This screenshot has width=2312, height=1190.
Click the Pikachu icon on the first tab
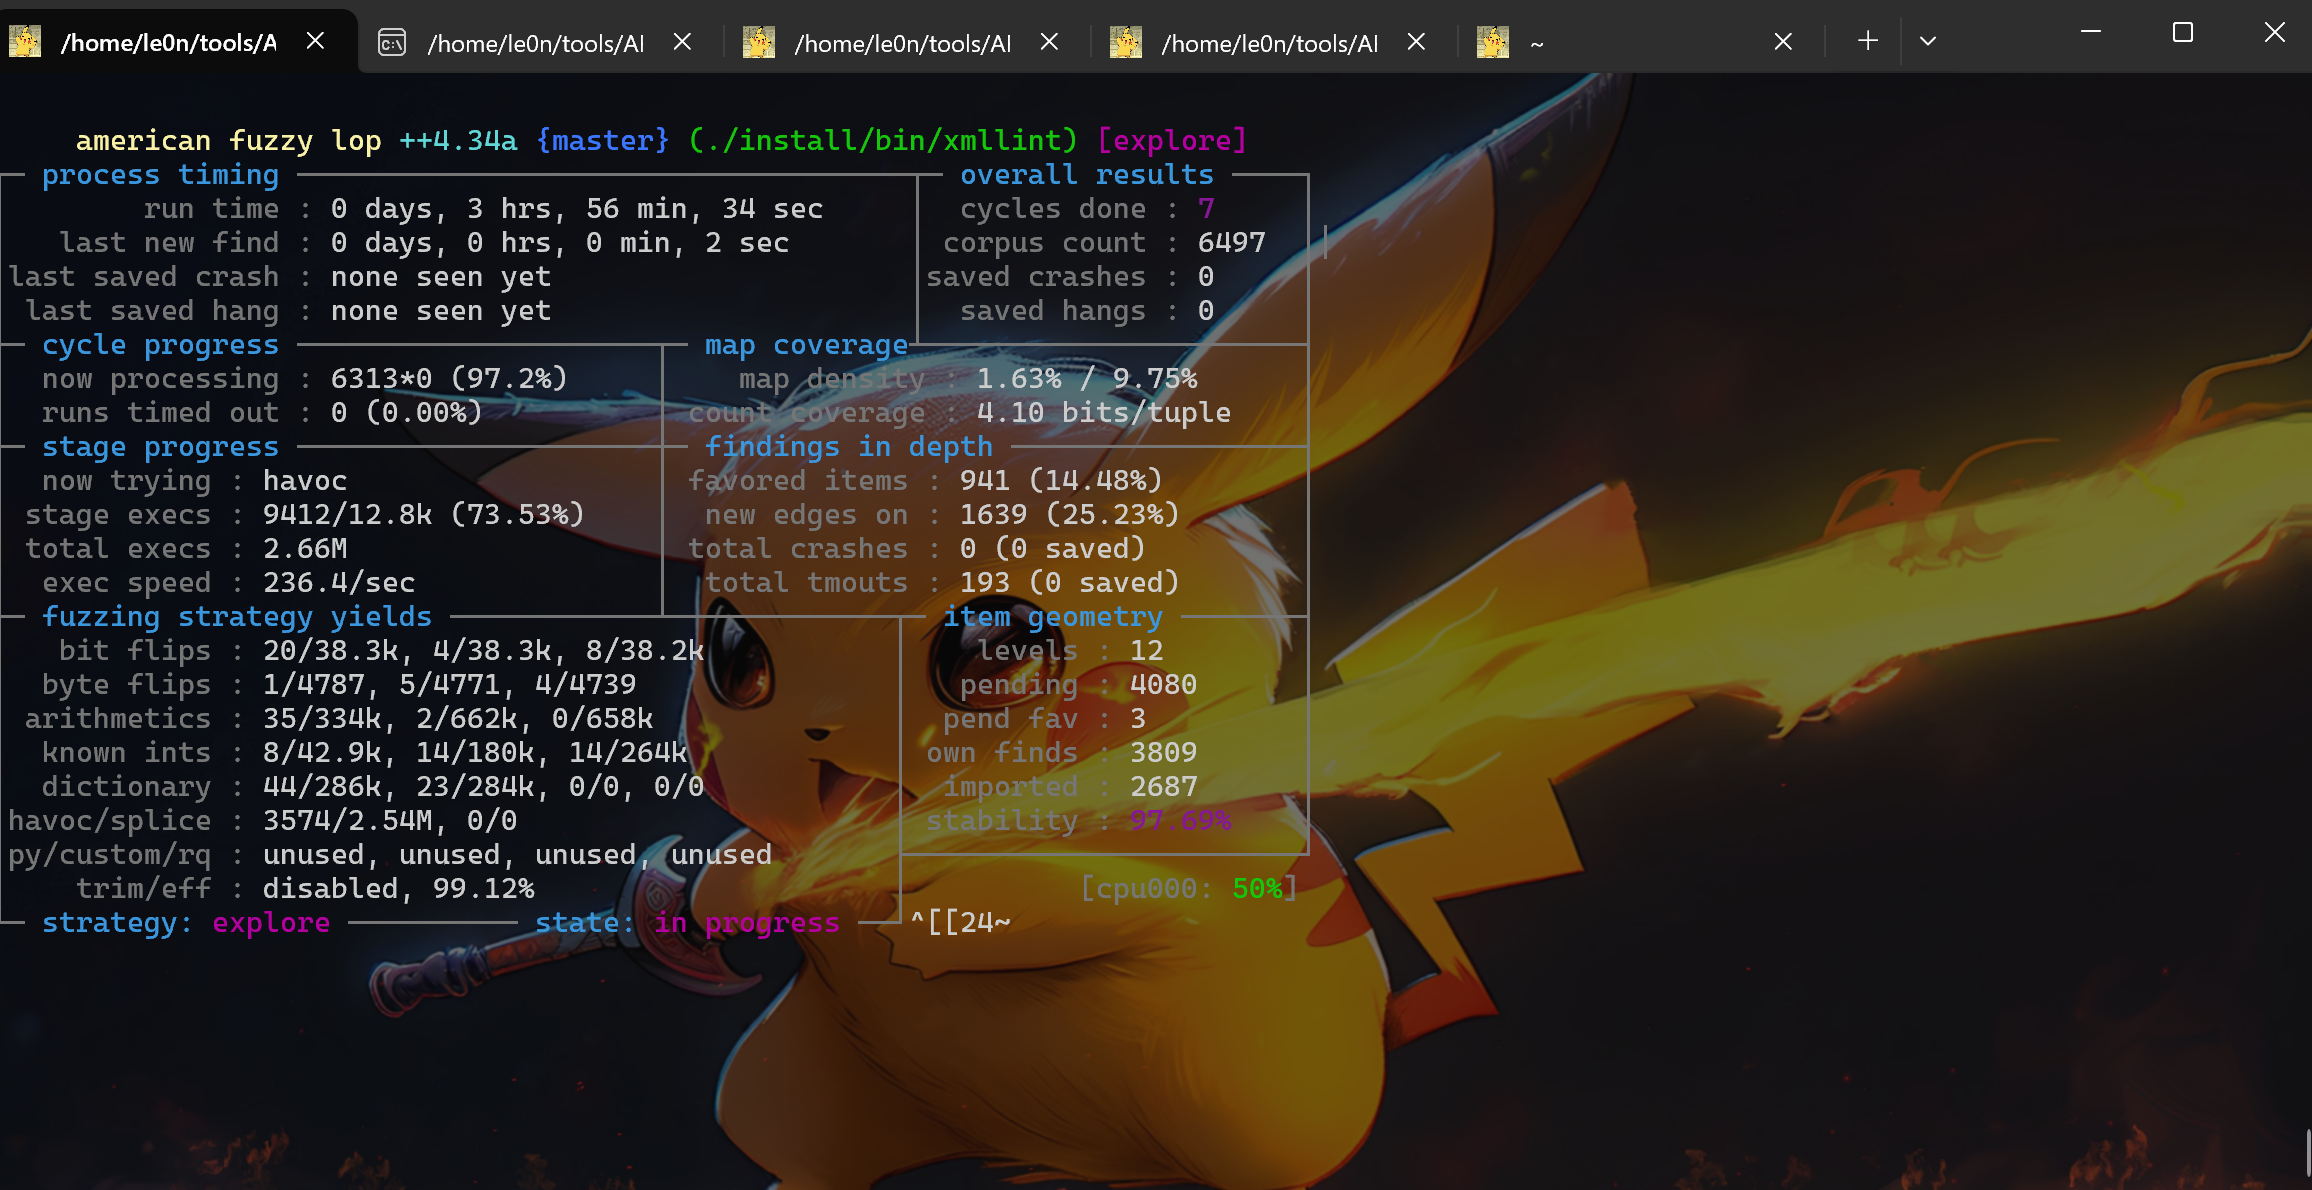(x=25, y=42)
